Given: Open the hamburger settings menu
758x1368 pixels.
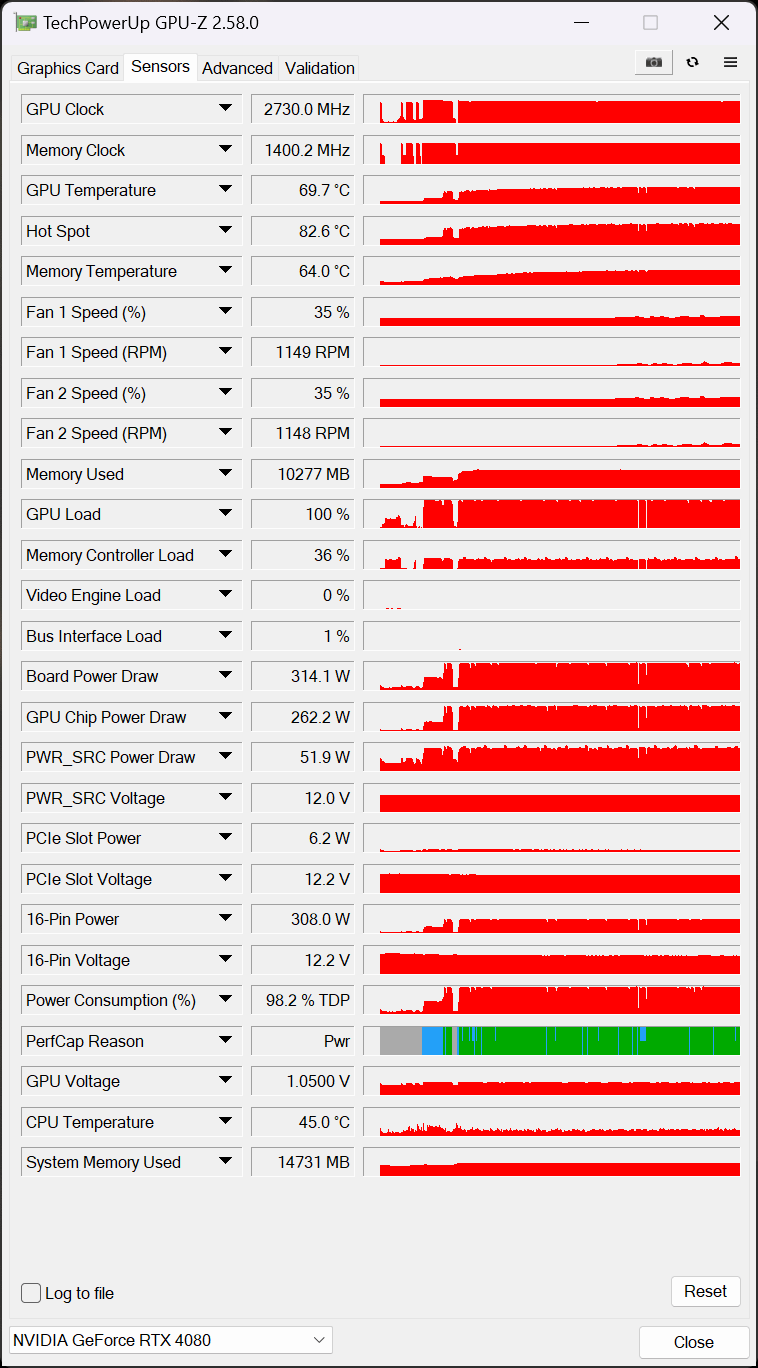Looking at the screenshot, I should [730, 62].
